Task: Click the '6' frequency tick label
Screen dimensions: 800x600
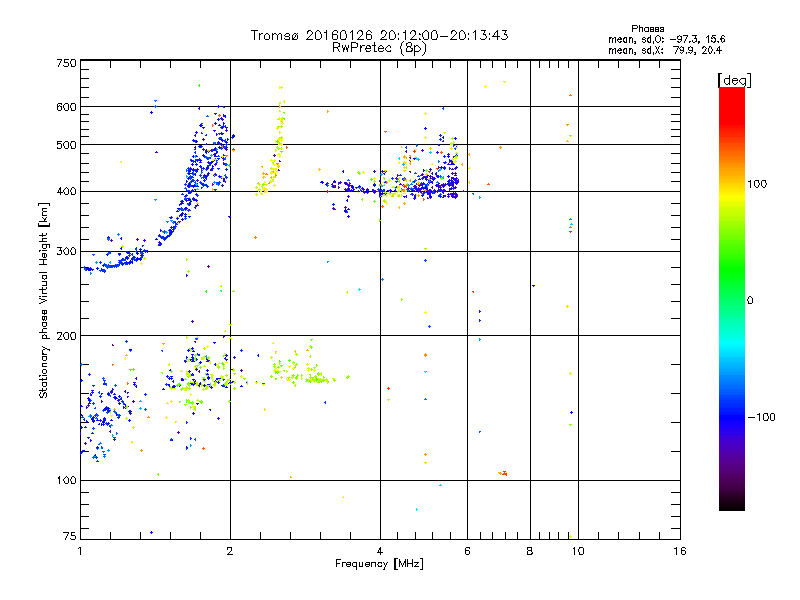Action: coord(467,551)
